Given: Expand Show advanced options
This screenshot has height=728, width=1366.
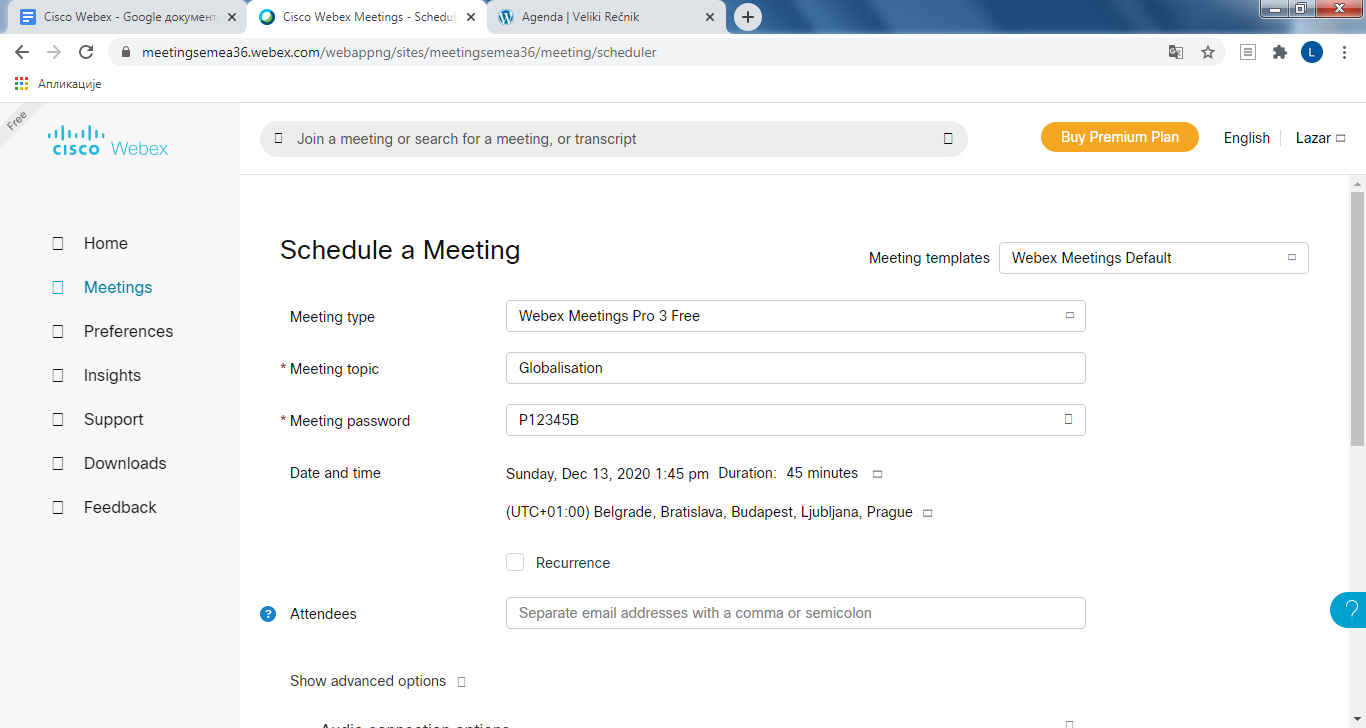Looking at the screenshot, I should (x=378, y=681).
